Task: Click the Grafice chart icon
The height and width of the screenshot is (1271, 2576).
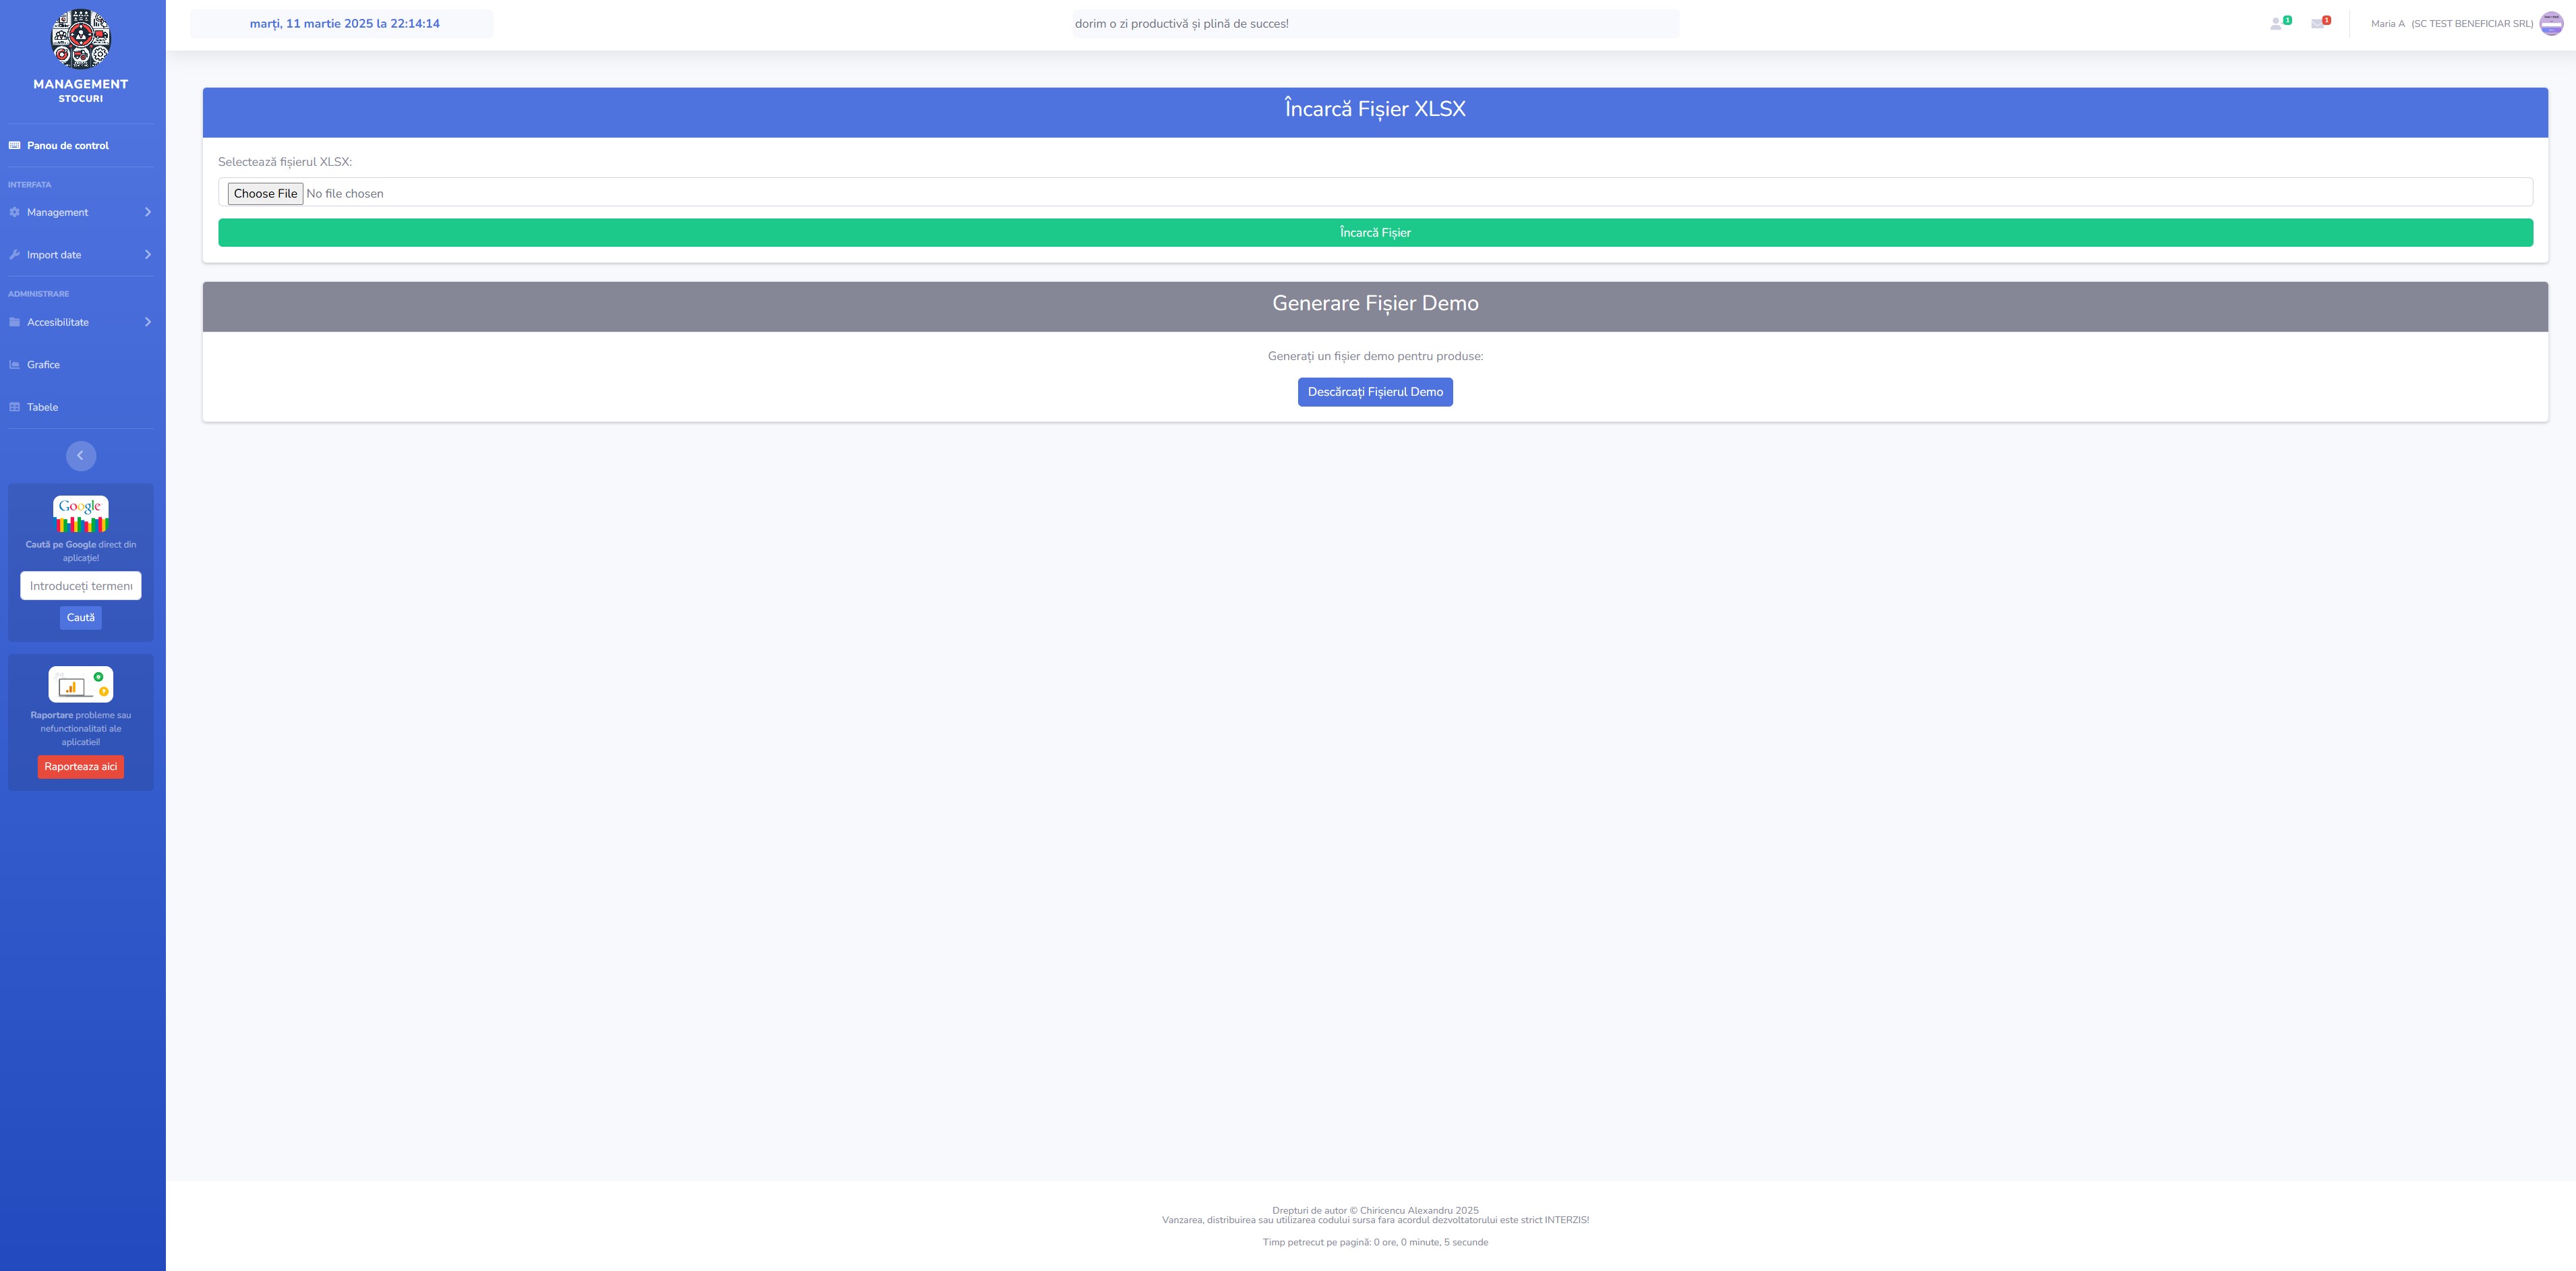Action: click(x=15, y=365)
